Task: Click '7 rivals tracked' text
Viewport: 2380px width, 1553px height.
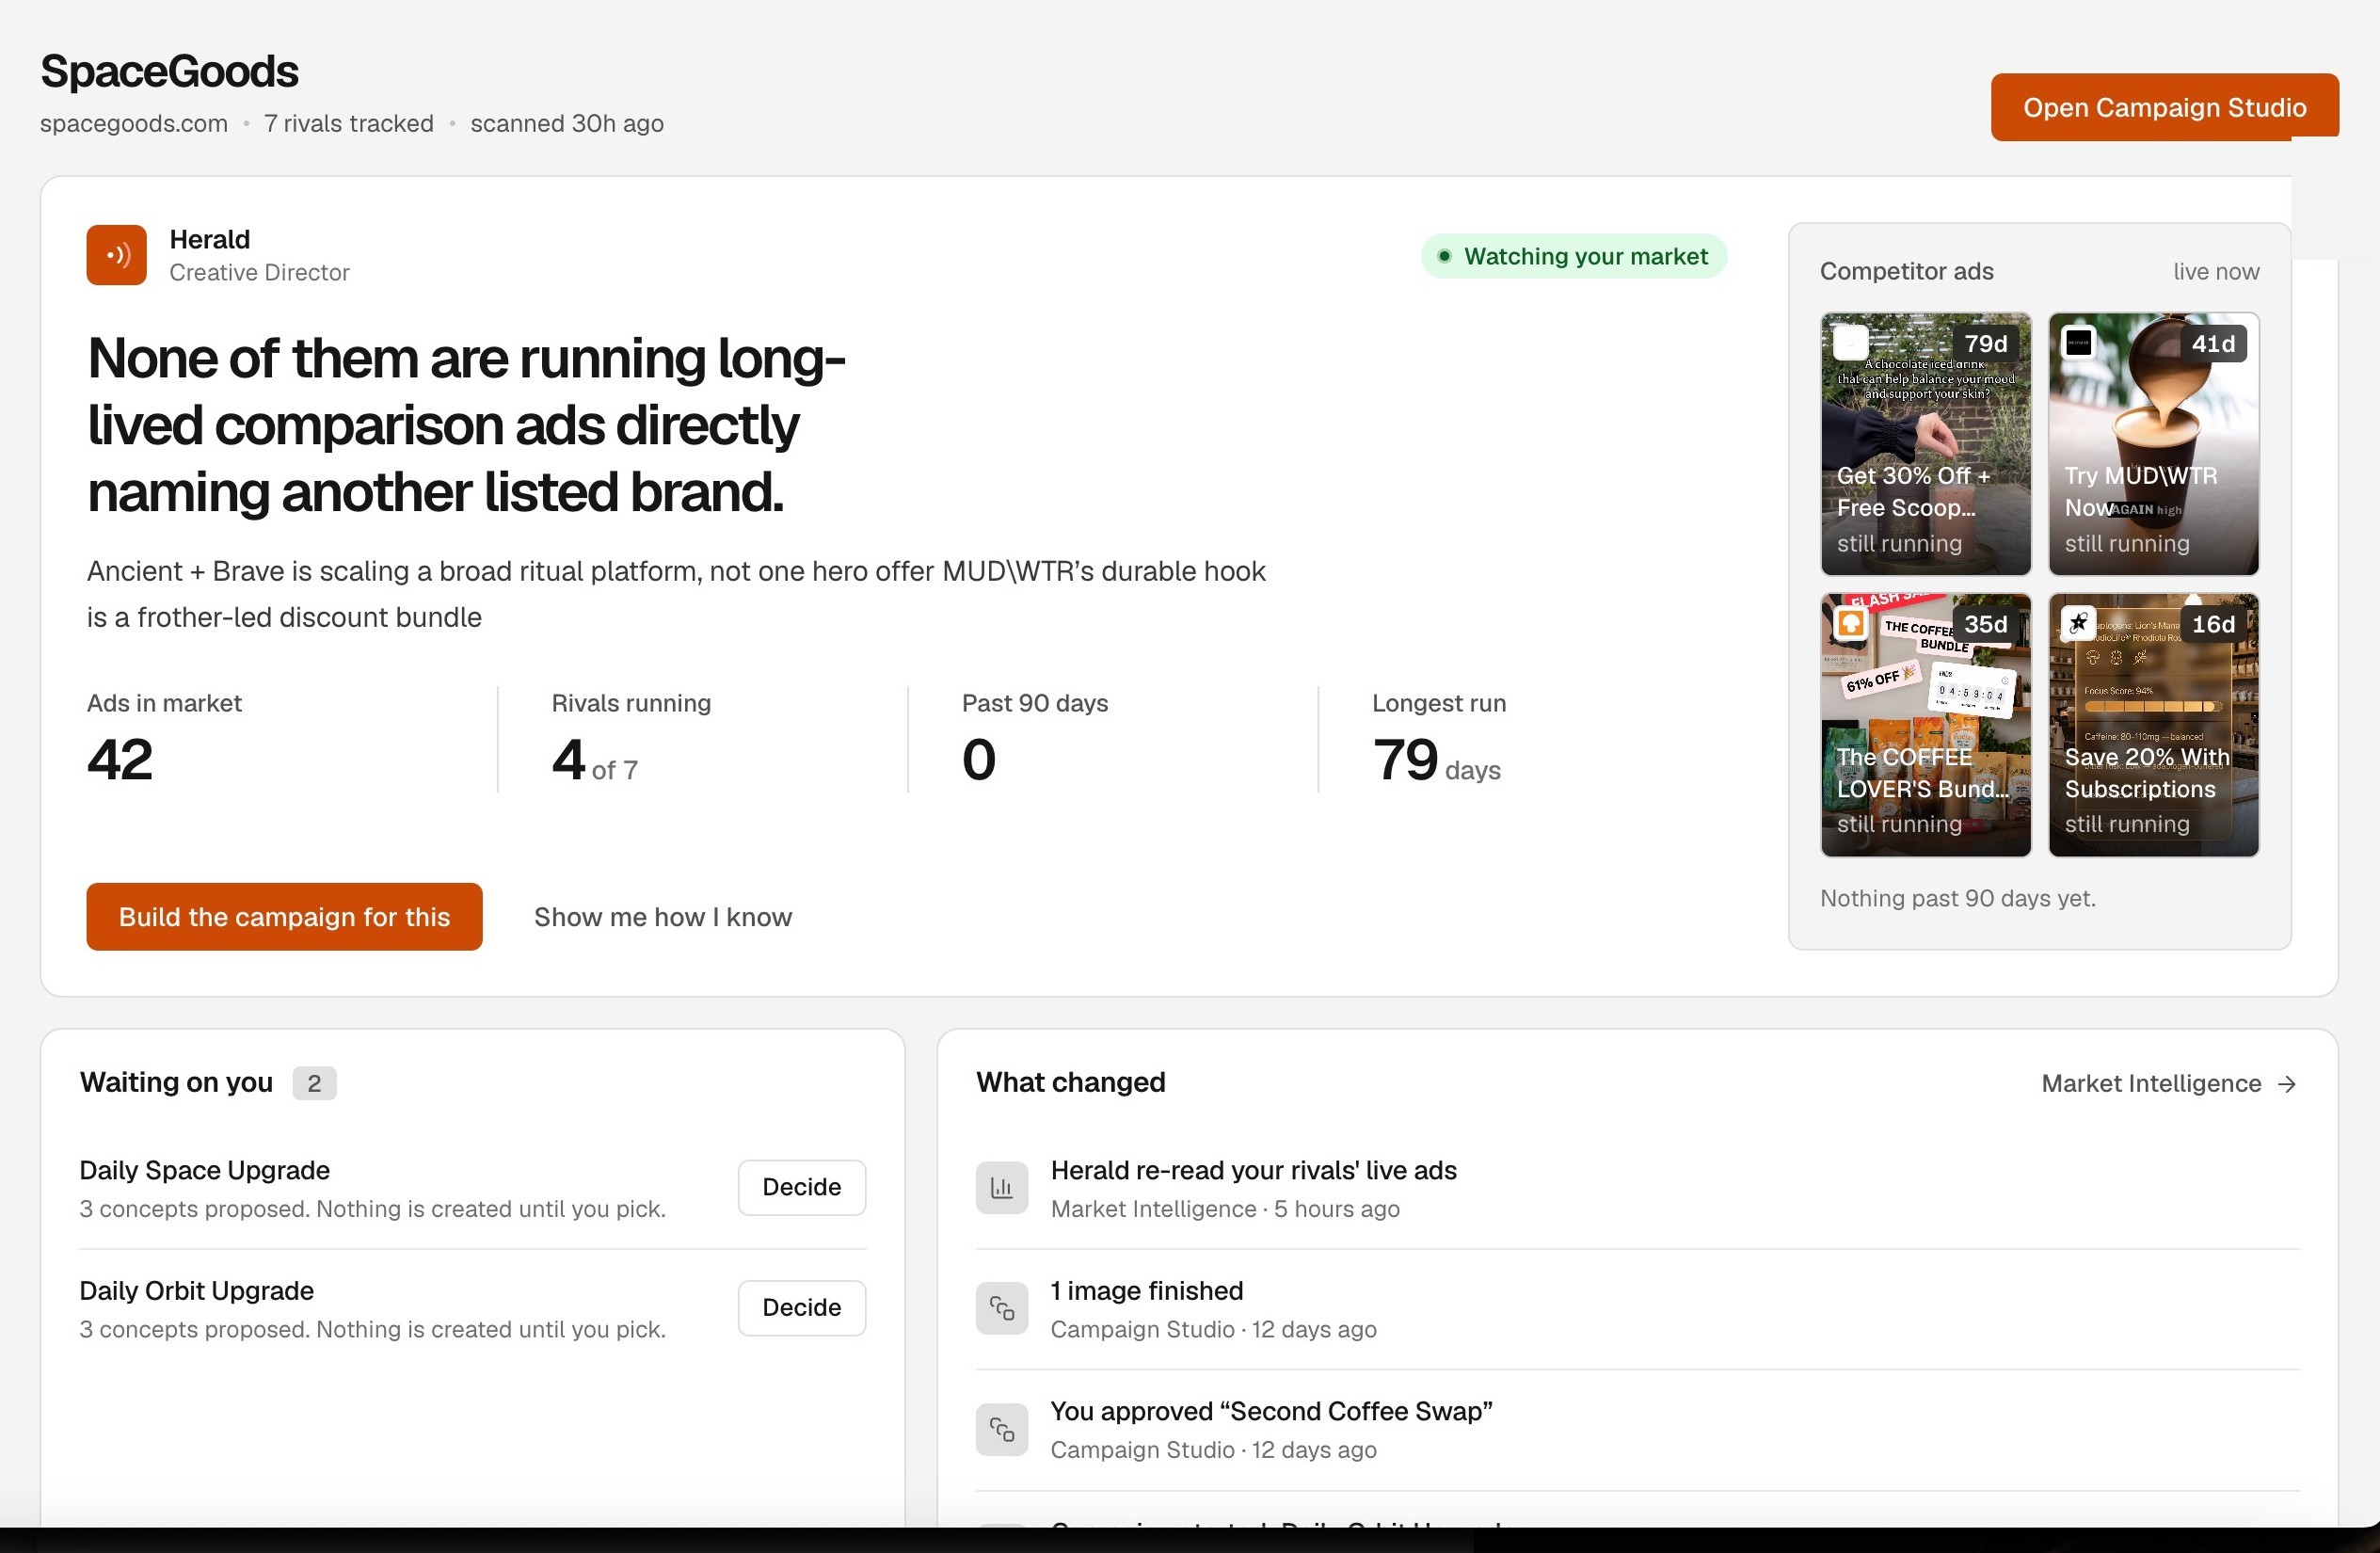Action: [x=349, y=123]
